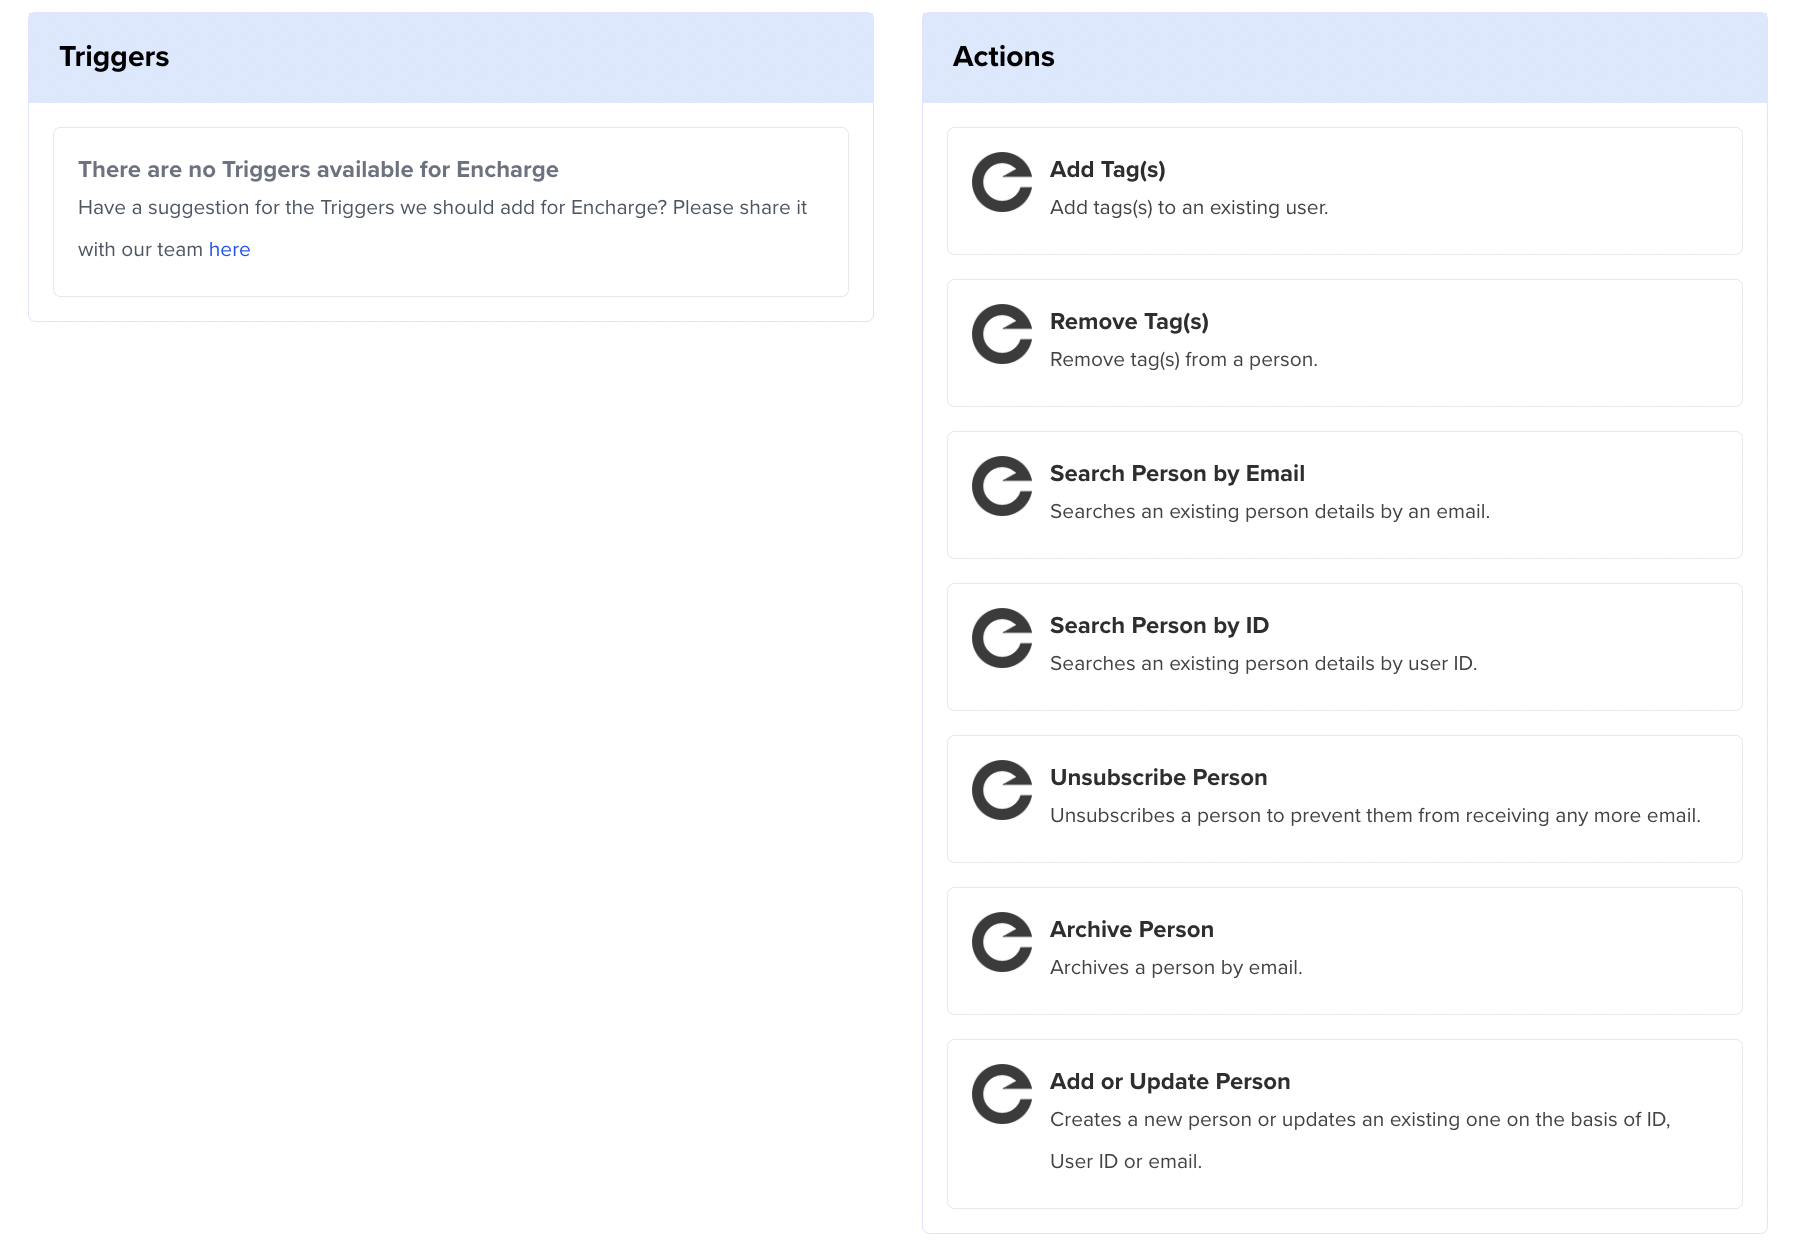
Task: Open the Unsubscribe Person action title
Action: point(1158,778)
